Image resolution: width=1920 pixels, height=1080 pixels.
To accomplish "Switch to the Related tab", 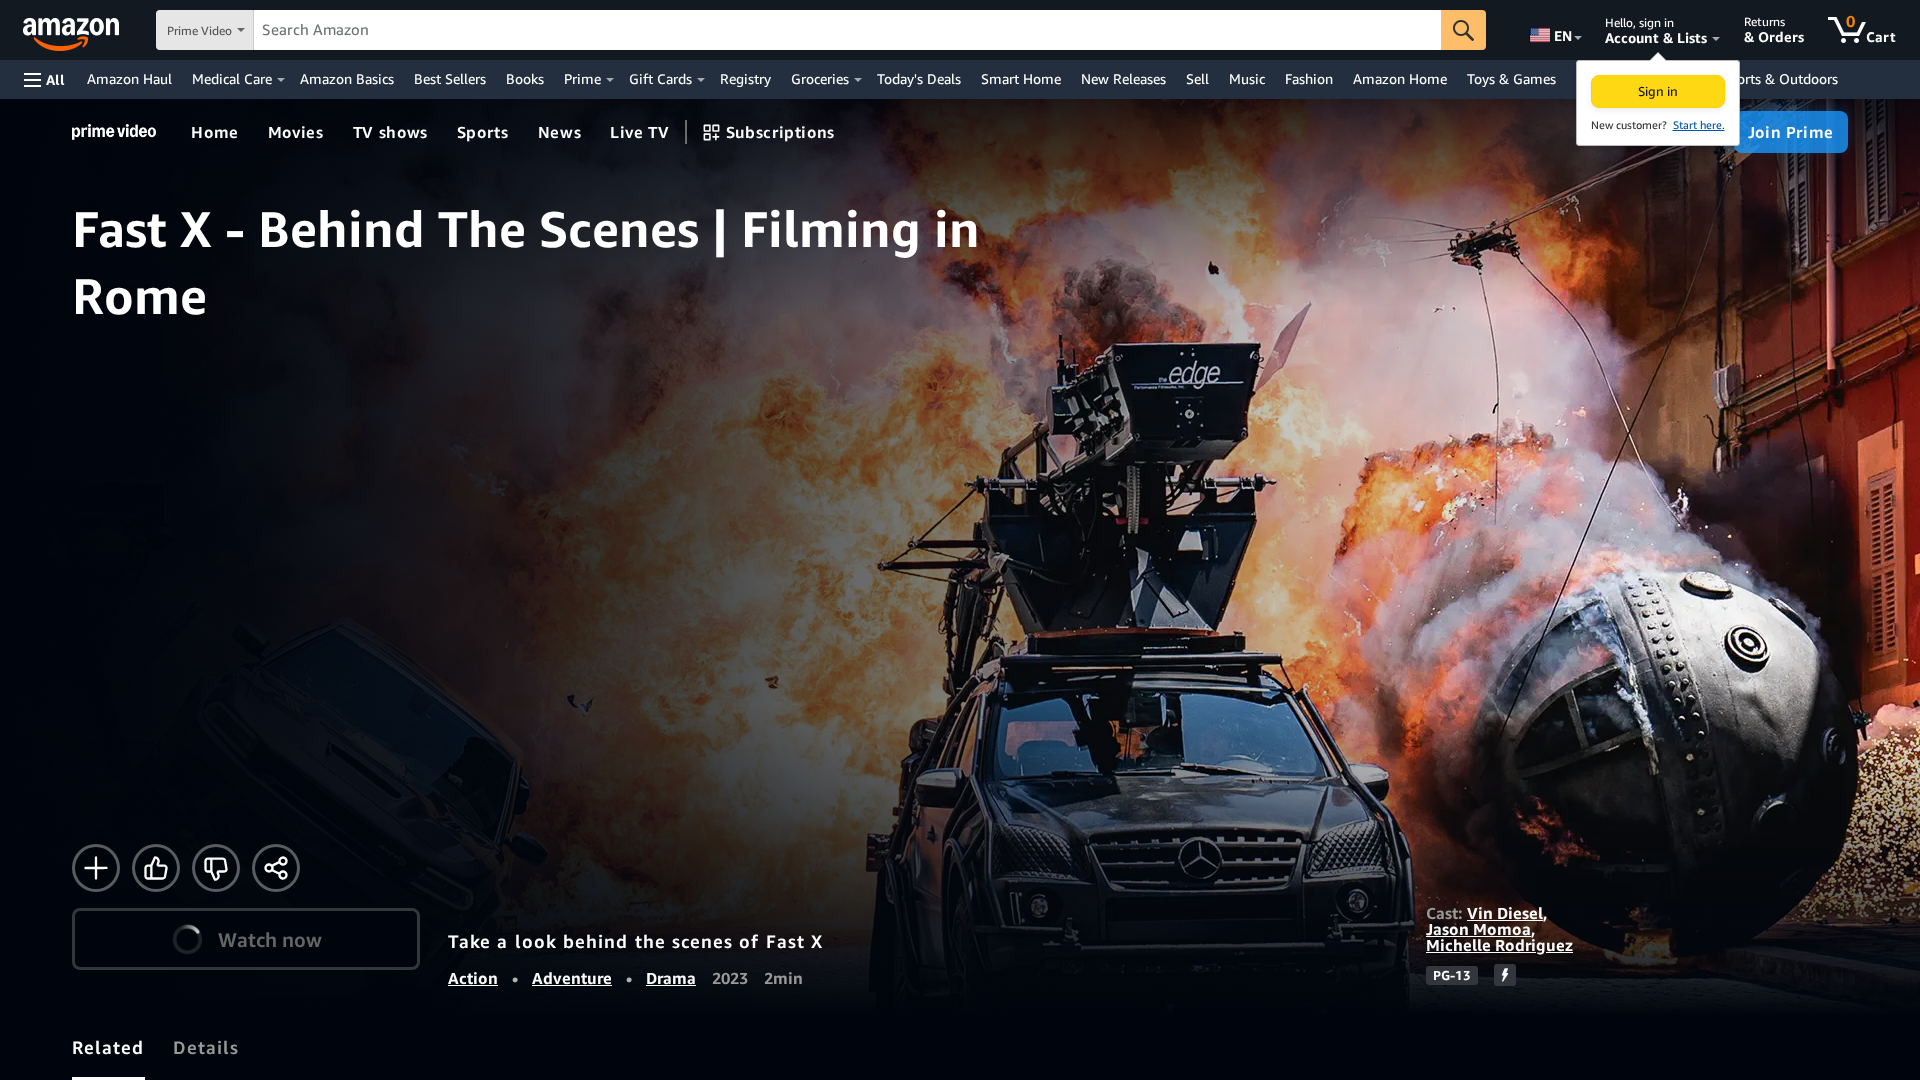I will point(108,1048).
